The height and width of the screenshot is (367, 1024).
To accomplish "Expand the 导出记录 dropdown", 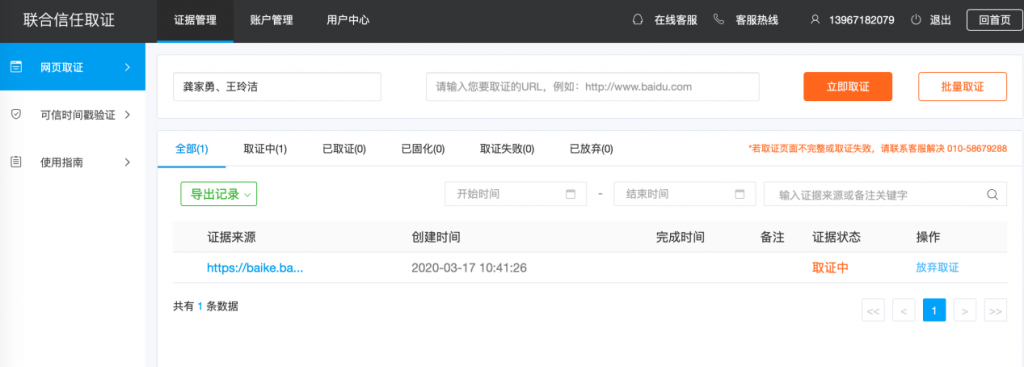I will tap(219, 194).
